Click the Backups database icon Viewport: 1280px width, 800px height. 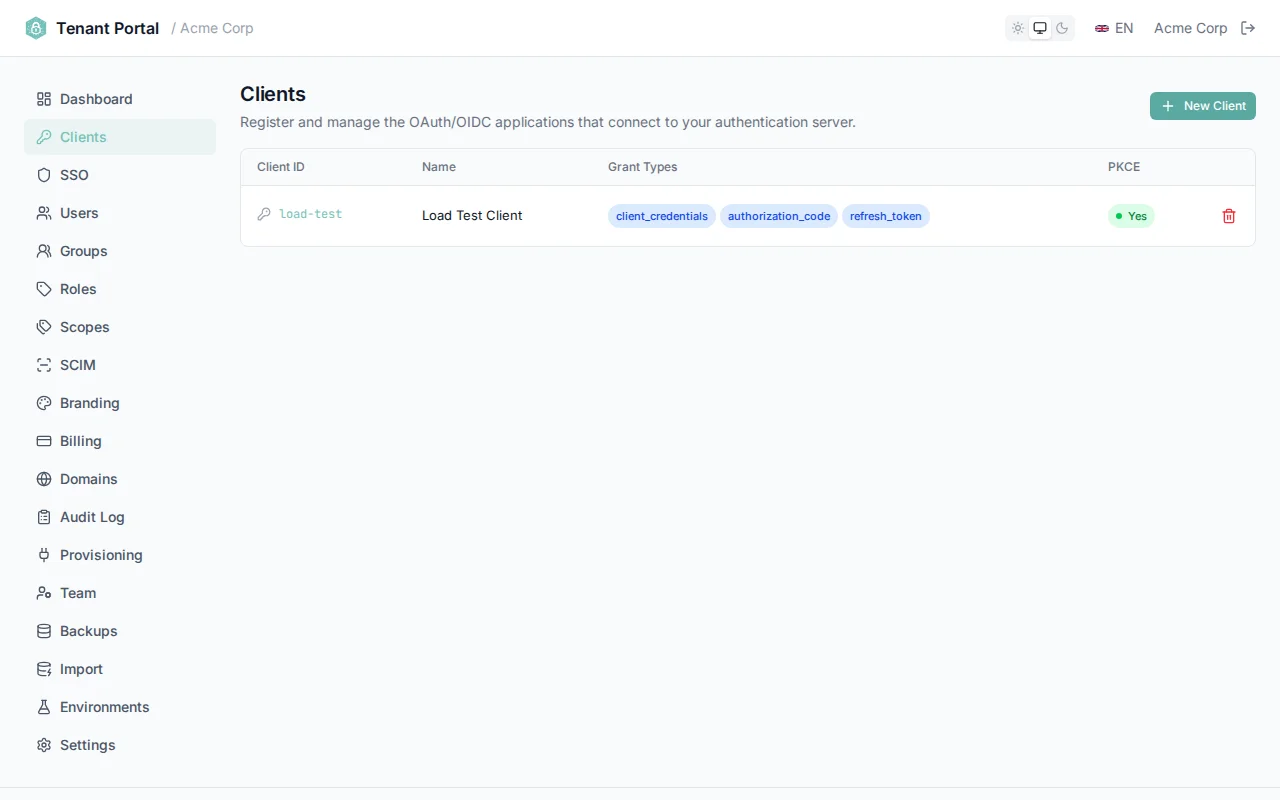coord(44,631)
